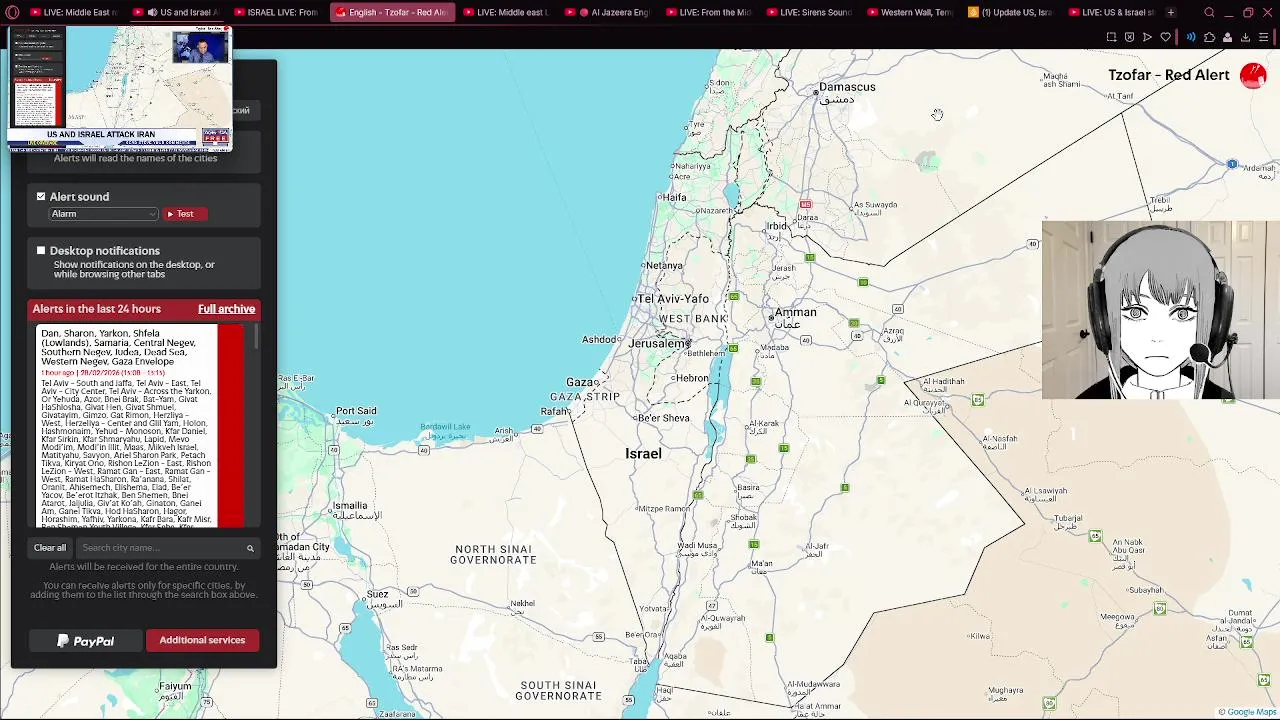Viewport: 1280px width, 720px height.
Task: Click the Port Said label on the map
Action: (356, 411)
